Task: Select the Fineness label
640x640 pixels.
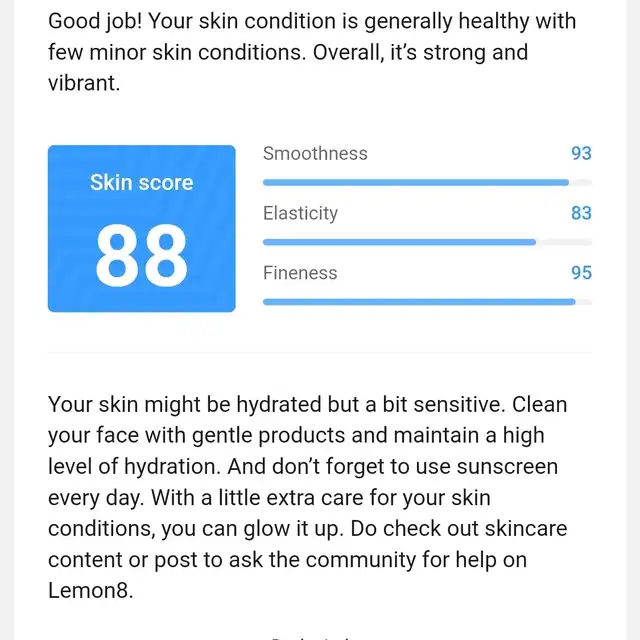Action: click(300, 273)
